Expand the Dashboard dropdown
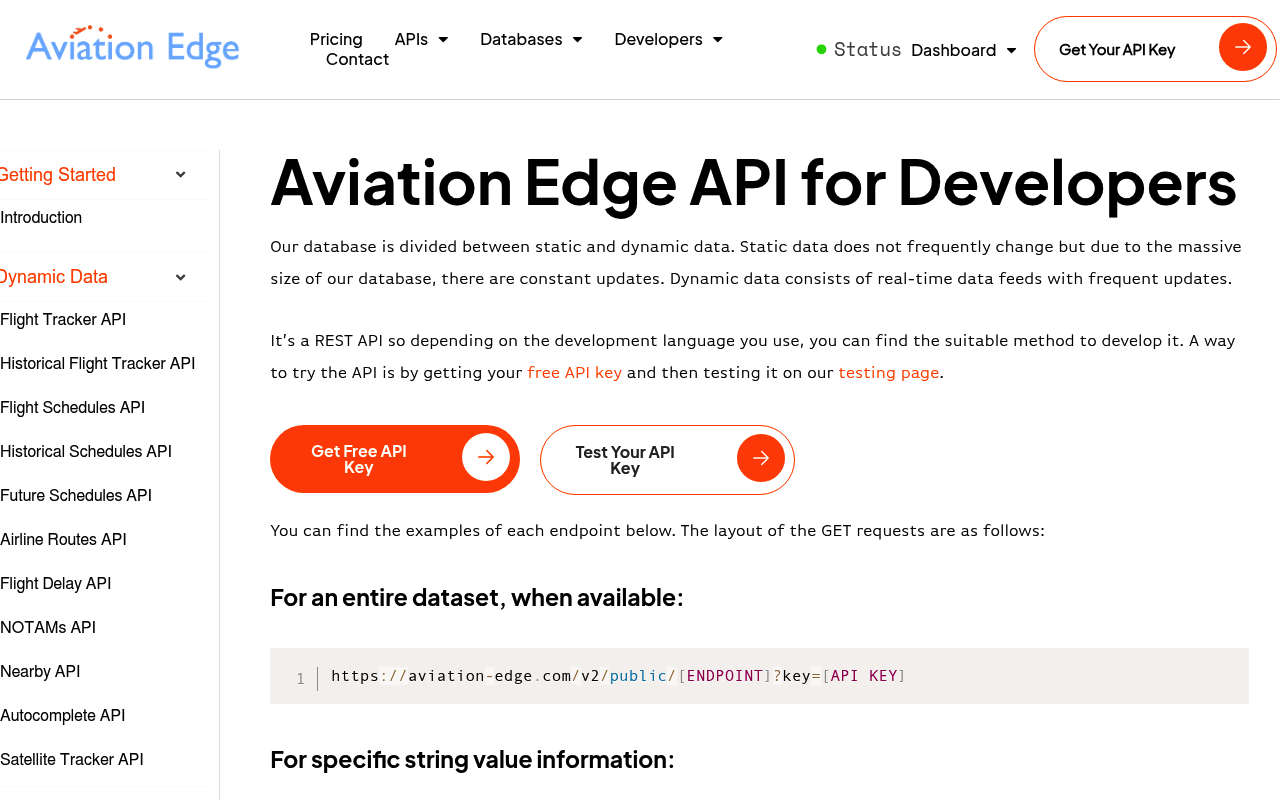Viewport: 1280px width, 800px height. tap(963, 50)
